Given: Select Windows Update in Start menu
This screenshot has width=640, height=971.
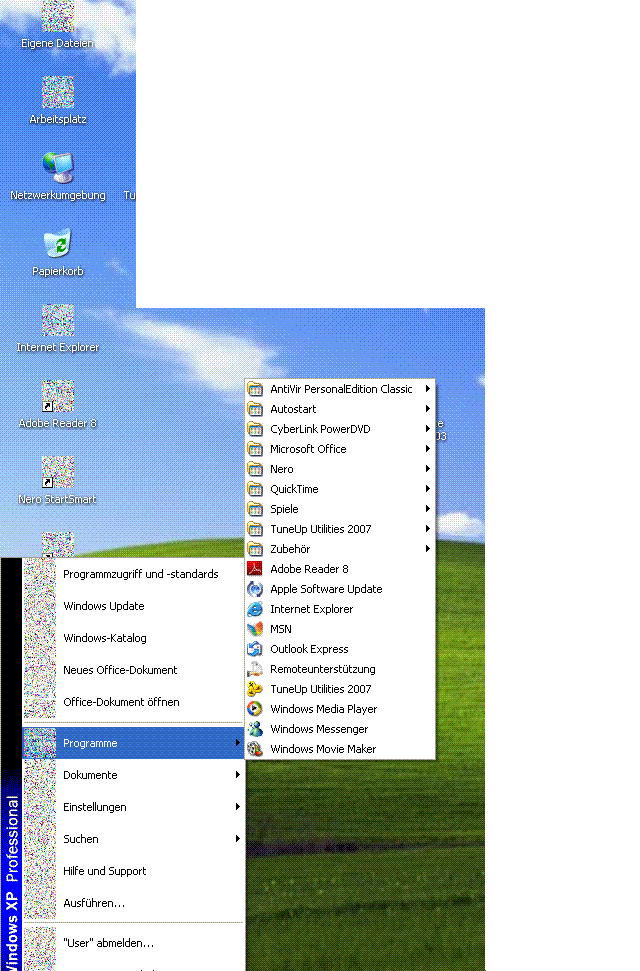Looking at the screenshot, I should point(133,606).
